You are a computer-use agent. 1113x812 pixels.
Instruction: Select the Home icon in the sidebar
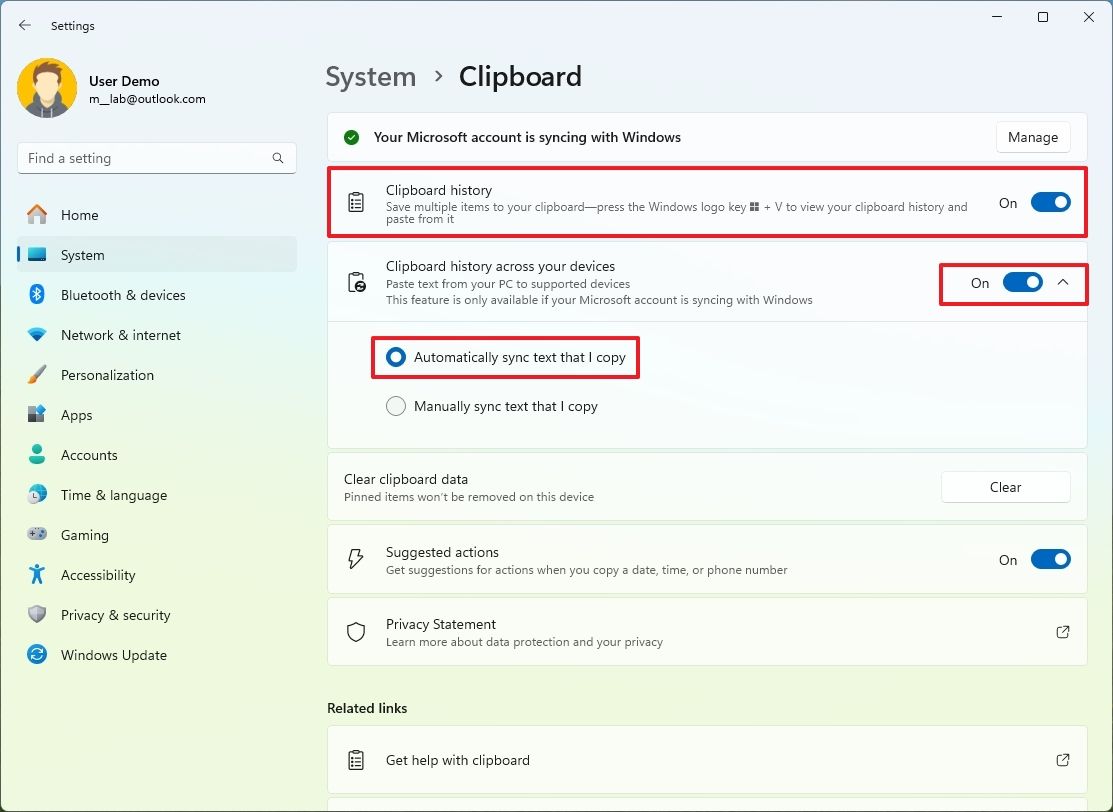[39, 215]
